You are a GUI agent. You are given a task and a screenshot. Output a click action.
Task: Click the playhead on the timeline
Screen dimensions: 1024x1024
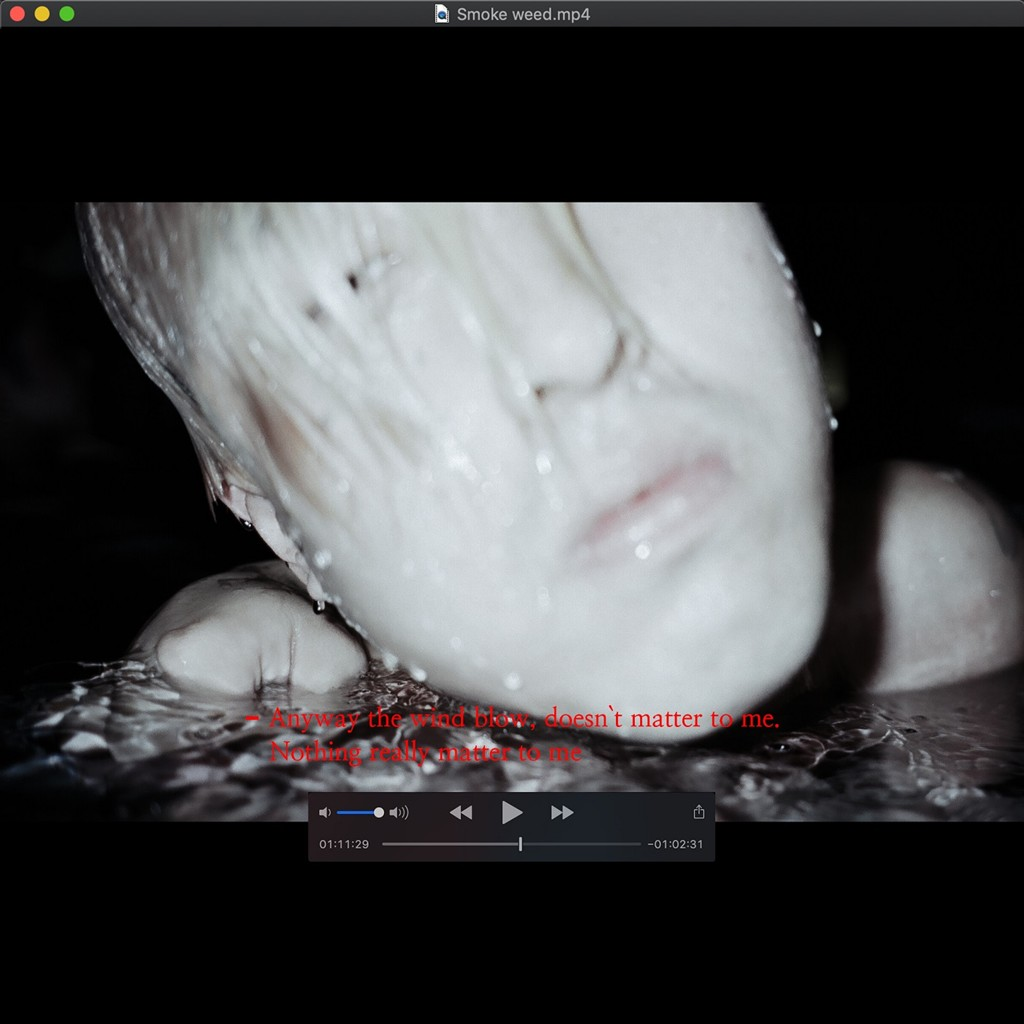click(x=520, y=844)
